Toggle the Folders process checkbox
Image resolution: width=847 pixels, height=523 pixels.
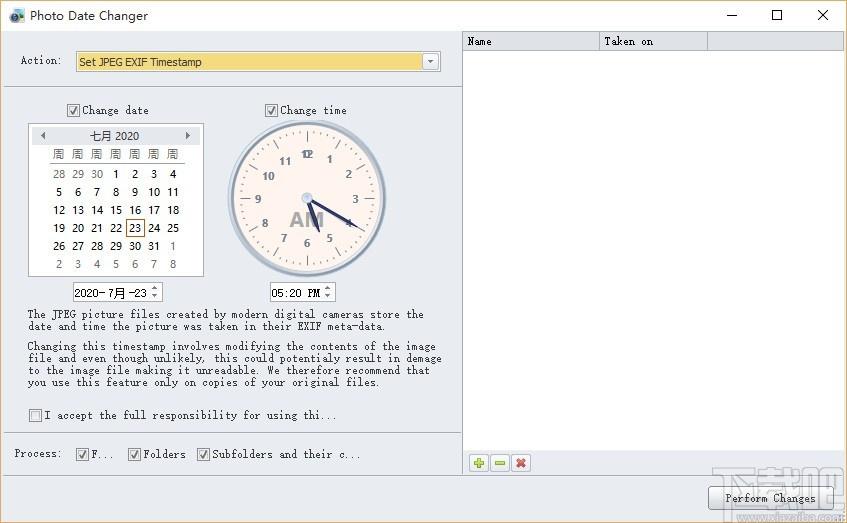tap(135, 454)
